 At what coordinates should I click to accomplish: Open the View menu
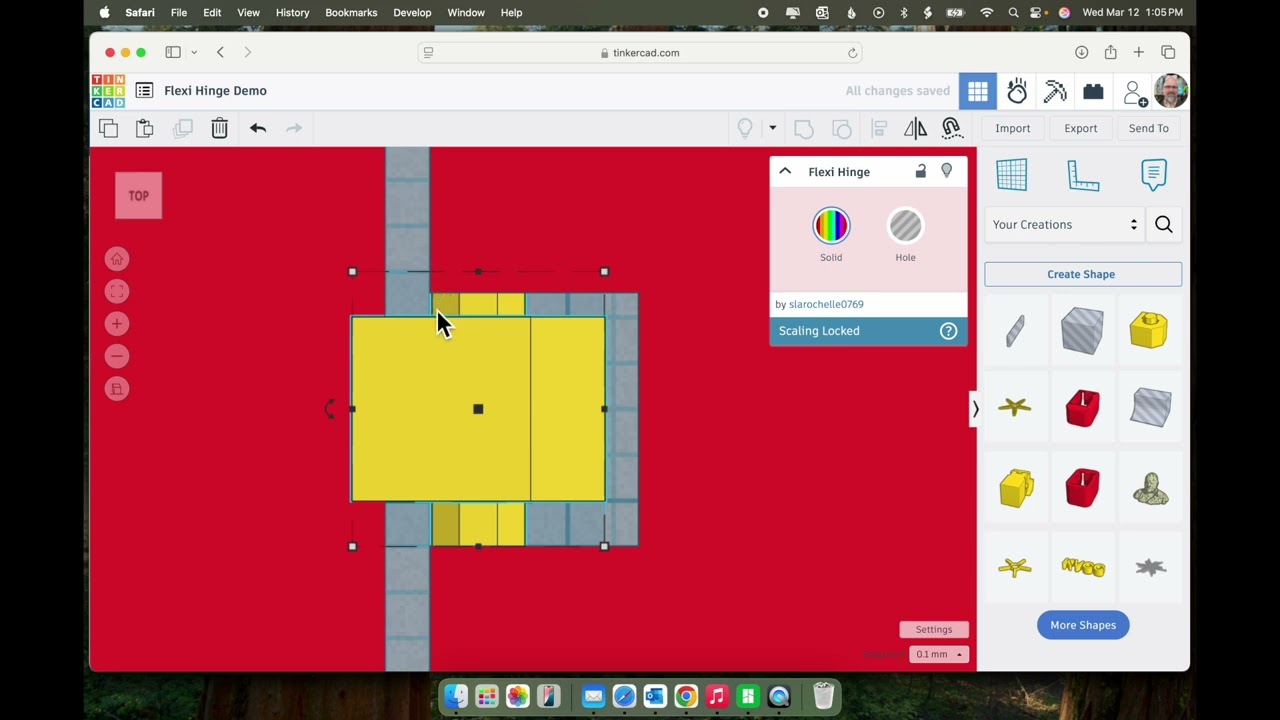click(x=248, y=12)
